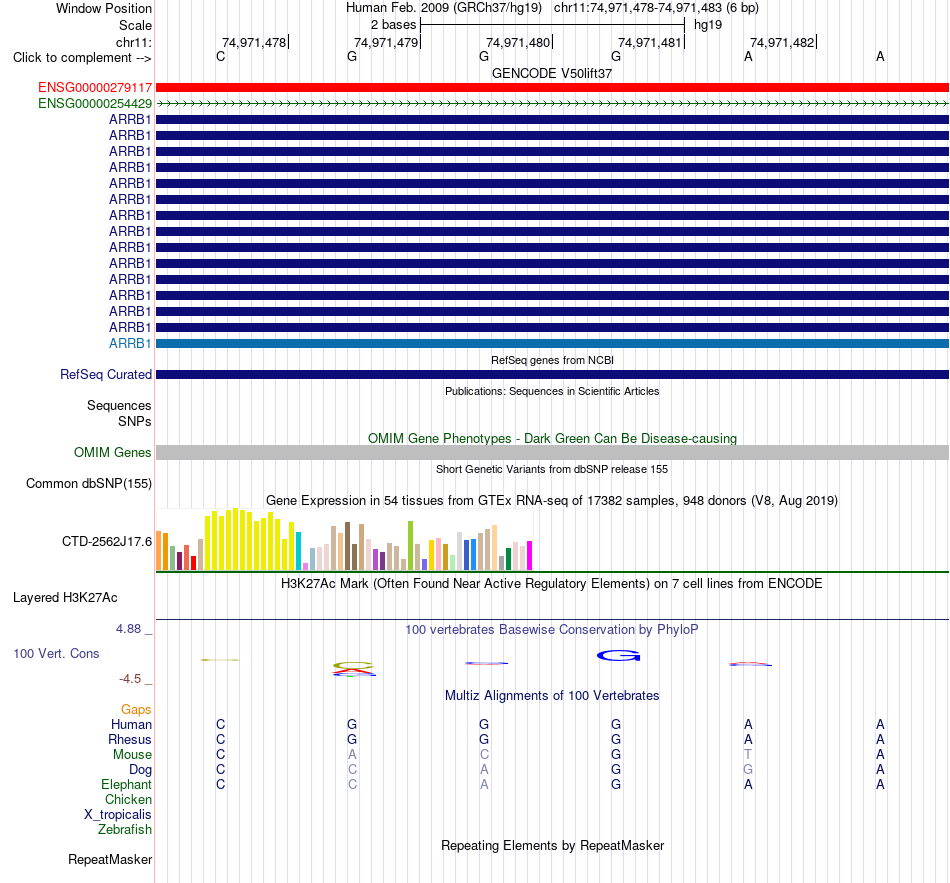
Task: Open 'RefSeq genes from NCBI' track title
Action: [x=552, y=360]
